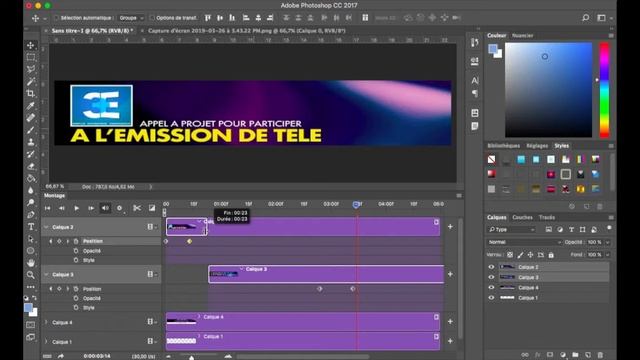Image resolution: width=640 pixels, height=360 pixels.
Task: Click the rainbow hue slider strip
Action: [x=604, y=90]
